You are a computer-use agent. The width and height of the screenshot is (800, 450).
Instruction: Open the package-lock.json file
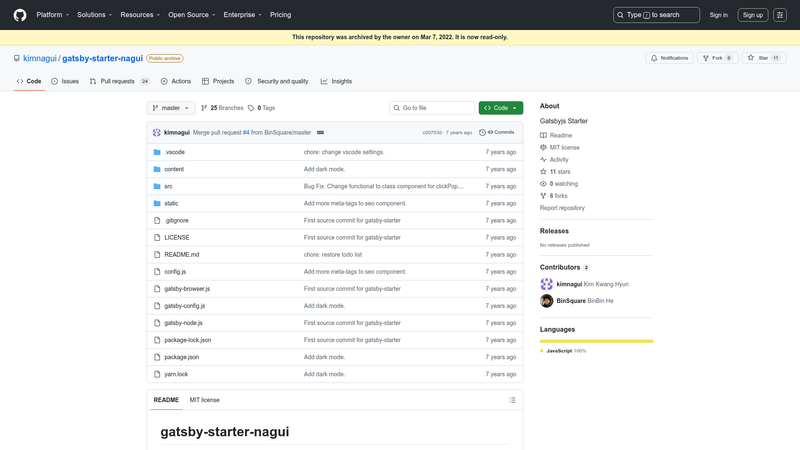point(188,340)
